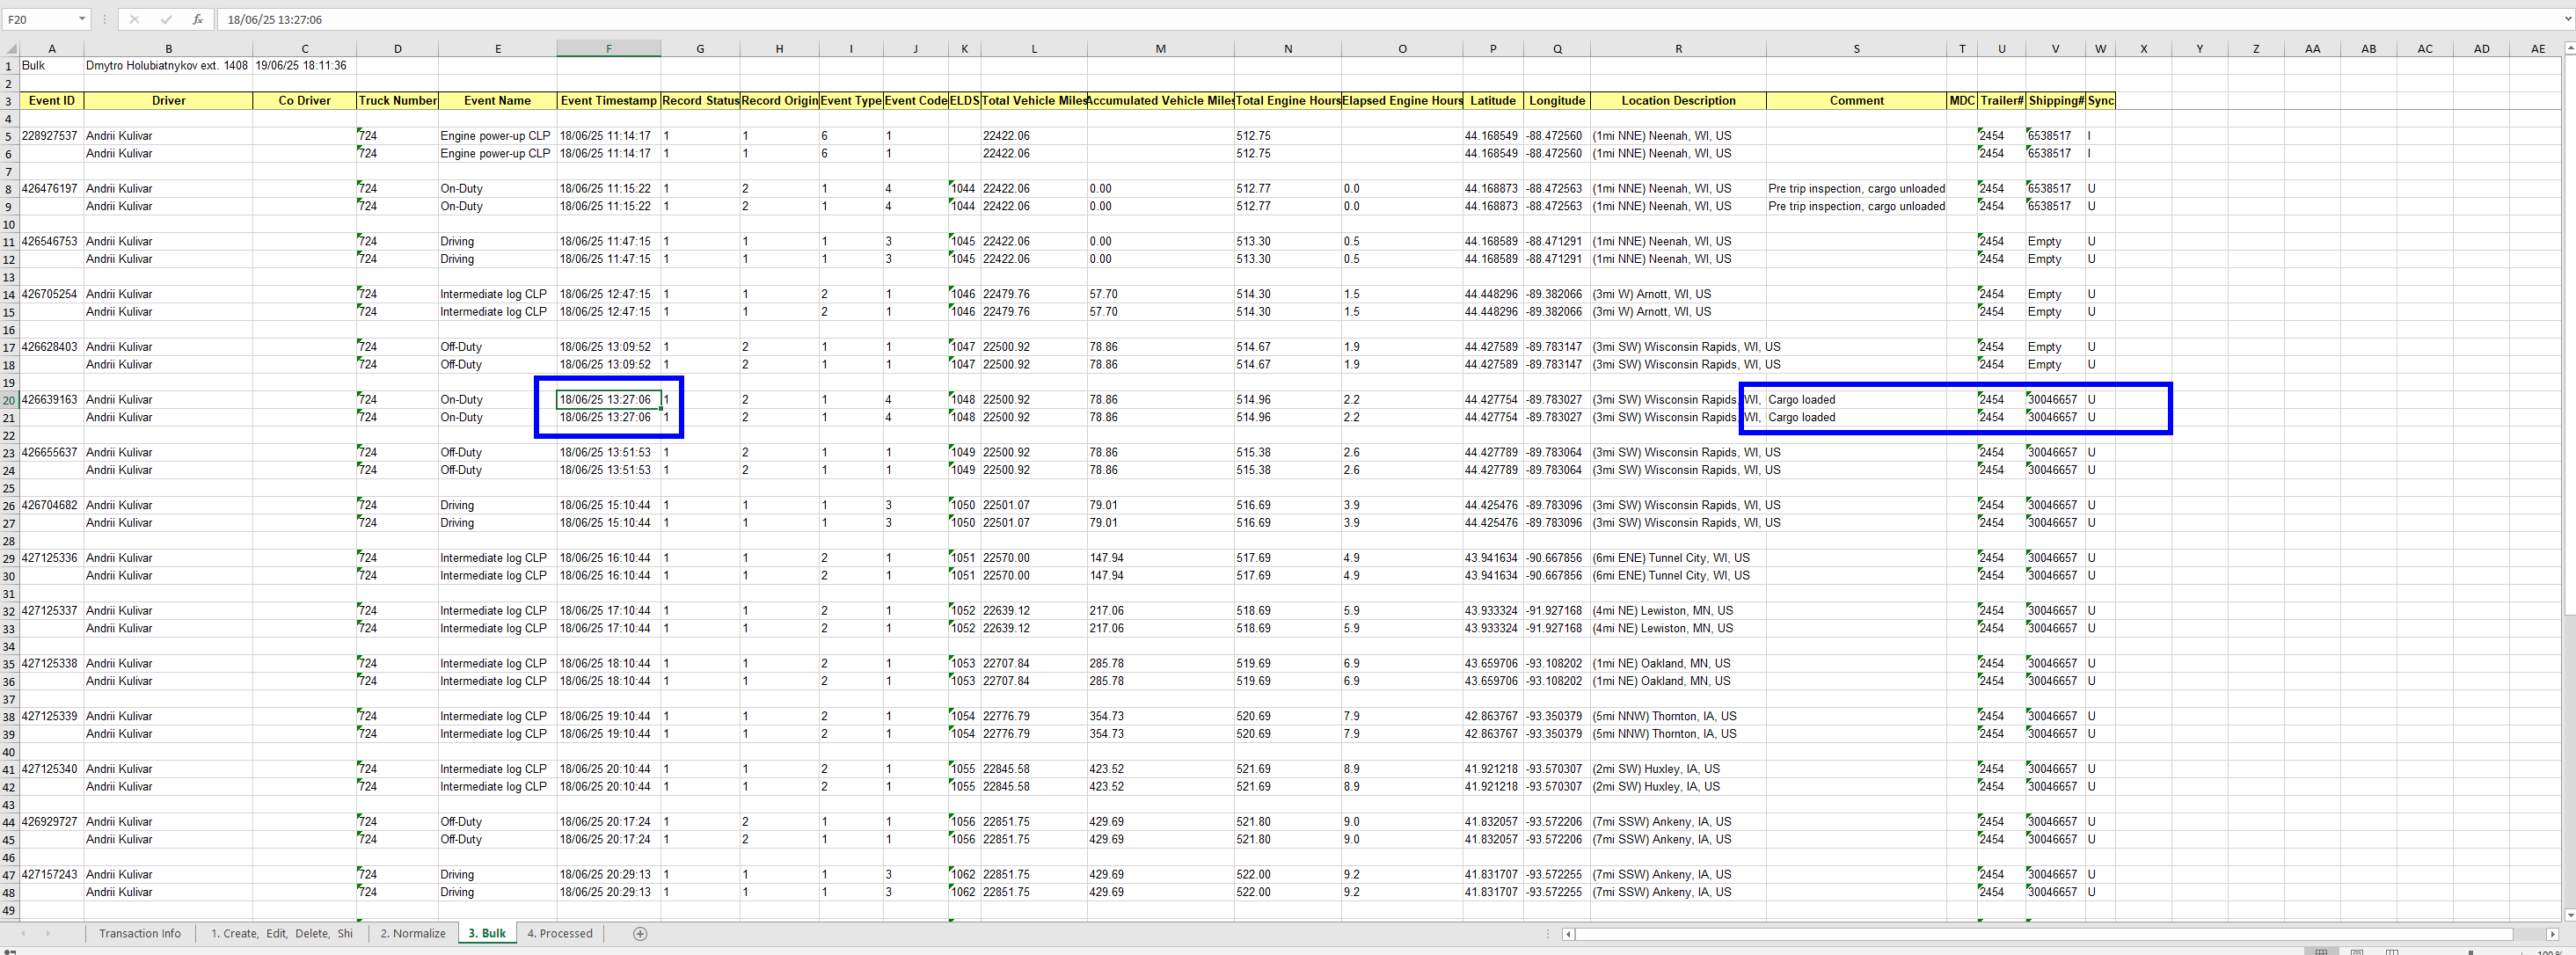This screenshot has height=955, width=2576.
Task: Click Total Vehicle Miles cell 22639.12 in row 32
Action: pyautogui.click(x=1034, y=611)
